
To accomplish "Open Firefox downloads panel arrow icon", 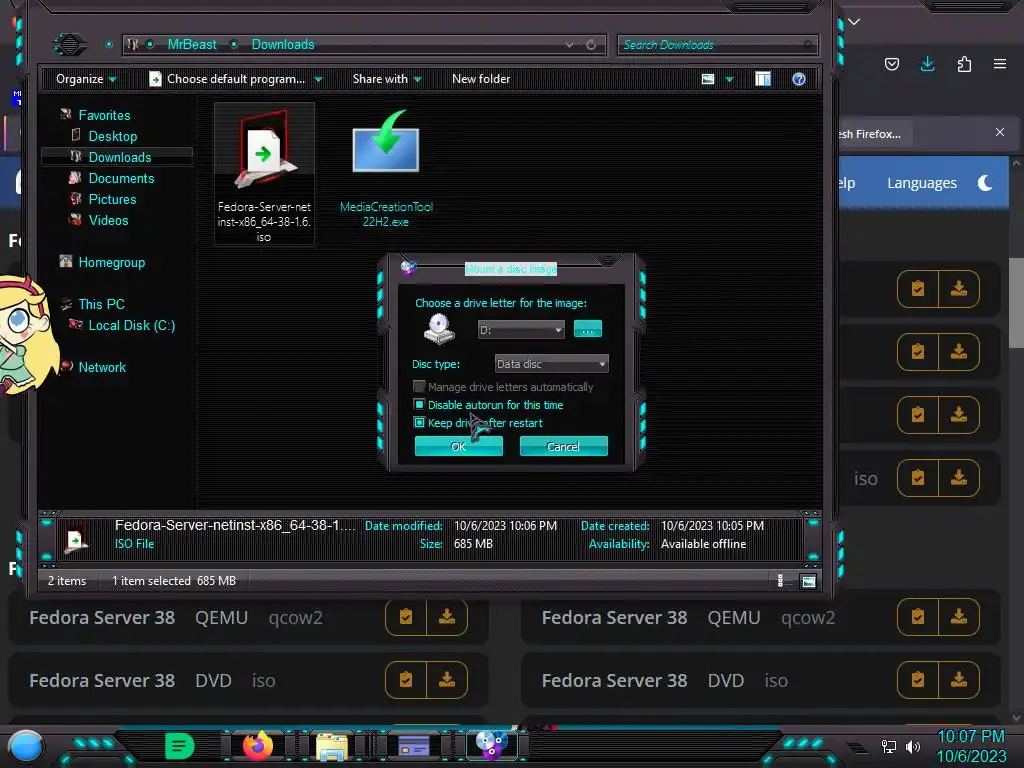I will [927, 64].
